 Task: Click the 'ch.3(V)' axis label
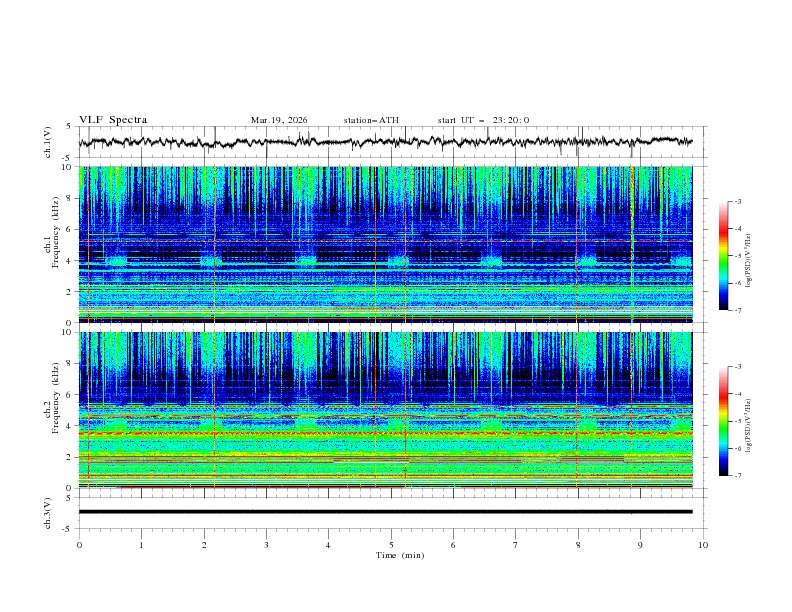(x=48, y=513)
